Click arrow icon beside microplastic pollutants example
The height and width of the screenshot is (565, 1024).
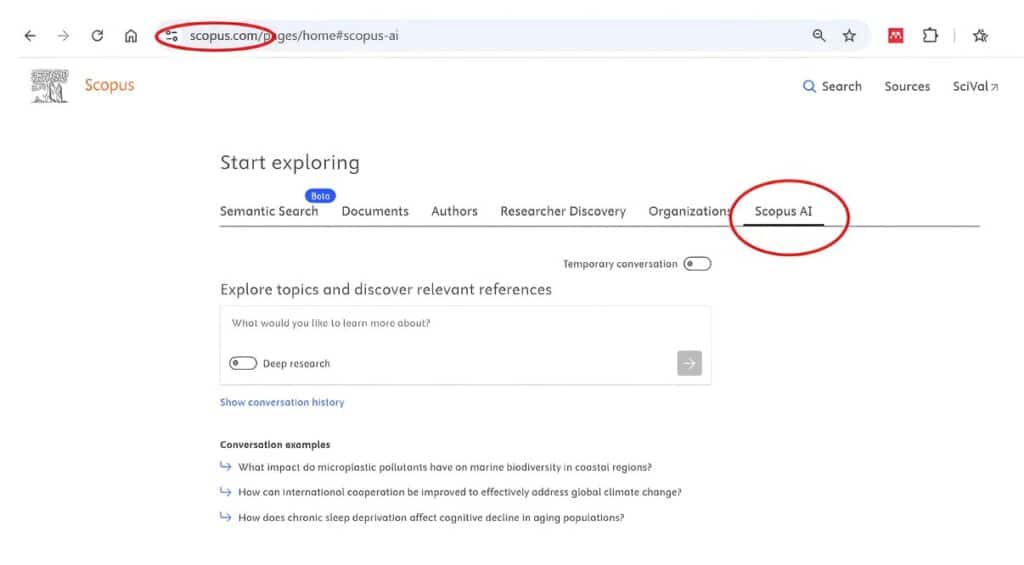pyautogui.click(x=225, y=466)
